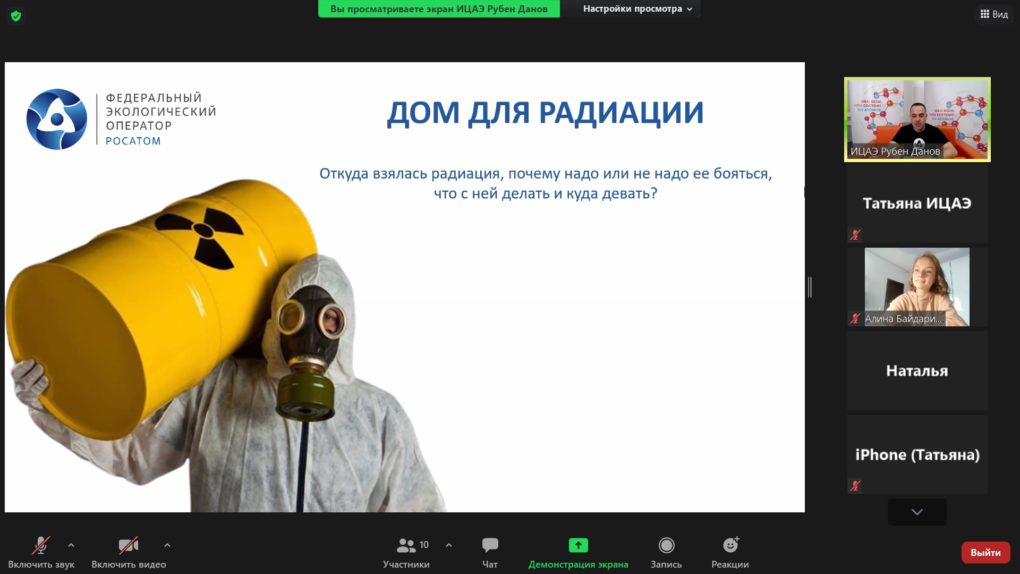Start Демонстрация экрана screen share

578,551
